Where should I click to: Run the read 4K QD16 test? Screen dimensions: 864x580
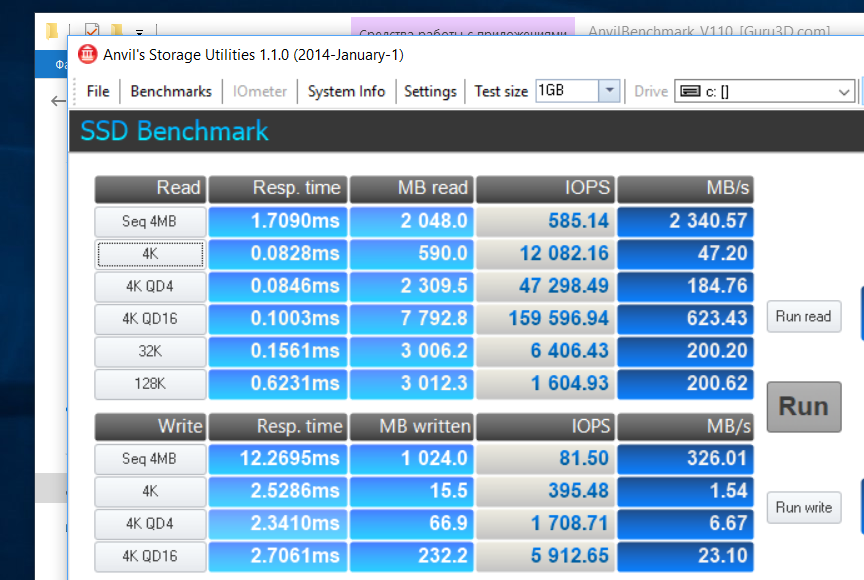(150, 319)
